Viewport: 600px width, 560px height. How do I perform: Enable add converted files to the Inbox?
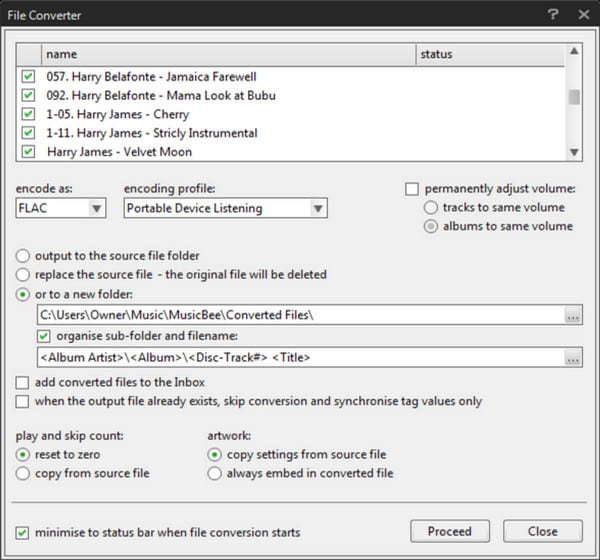point(22,382)
